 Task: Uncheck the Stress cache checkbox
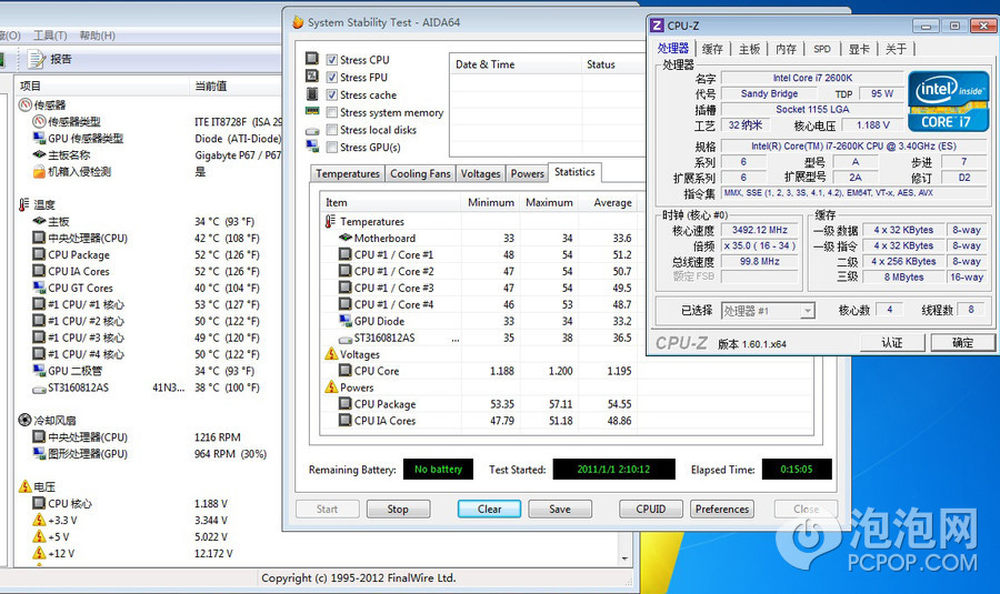click(x=332, y=94)
